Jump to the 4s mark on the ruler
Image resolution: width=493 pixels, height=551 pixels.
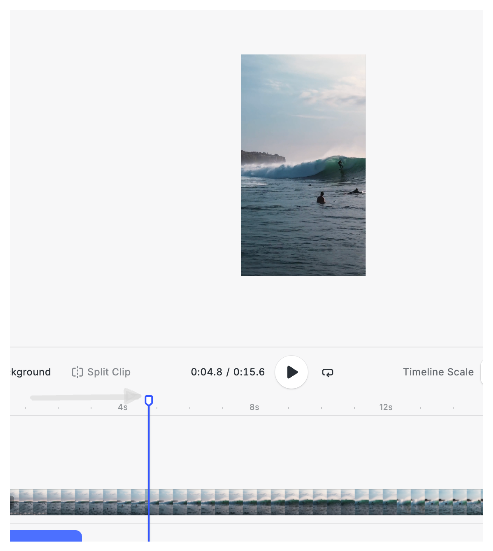[x=122, y=407]
